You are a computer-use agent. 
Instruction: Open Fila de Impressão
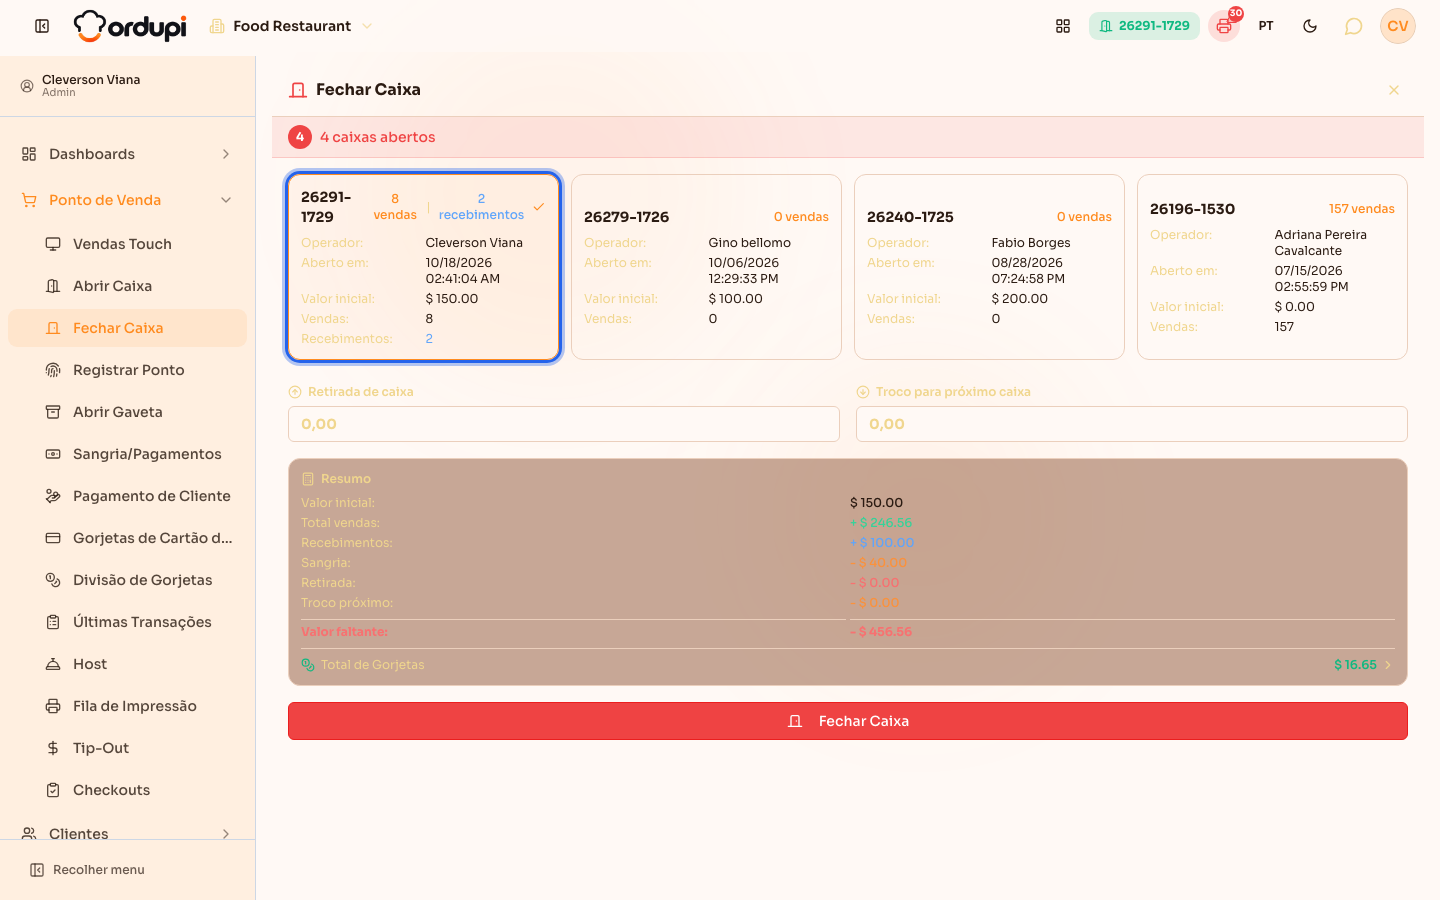pos(127,706)
